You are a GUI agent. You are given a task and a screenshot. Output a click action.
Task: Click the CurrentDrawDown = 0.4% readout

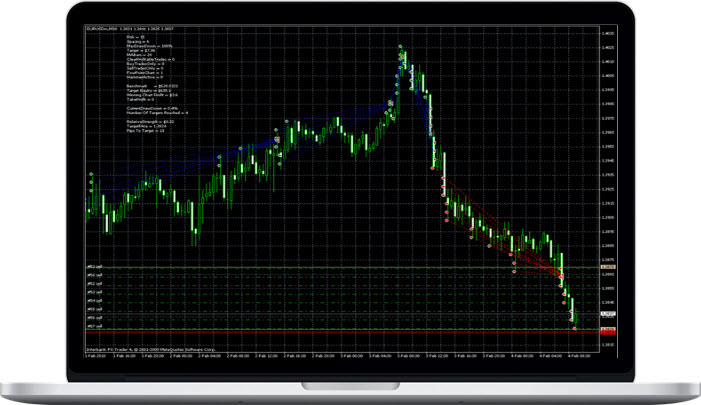[x=137, y=109]
